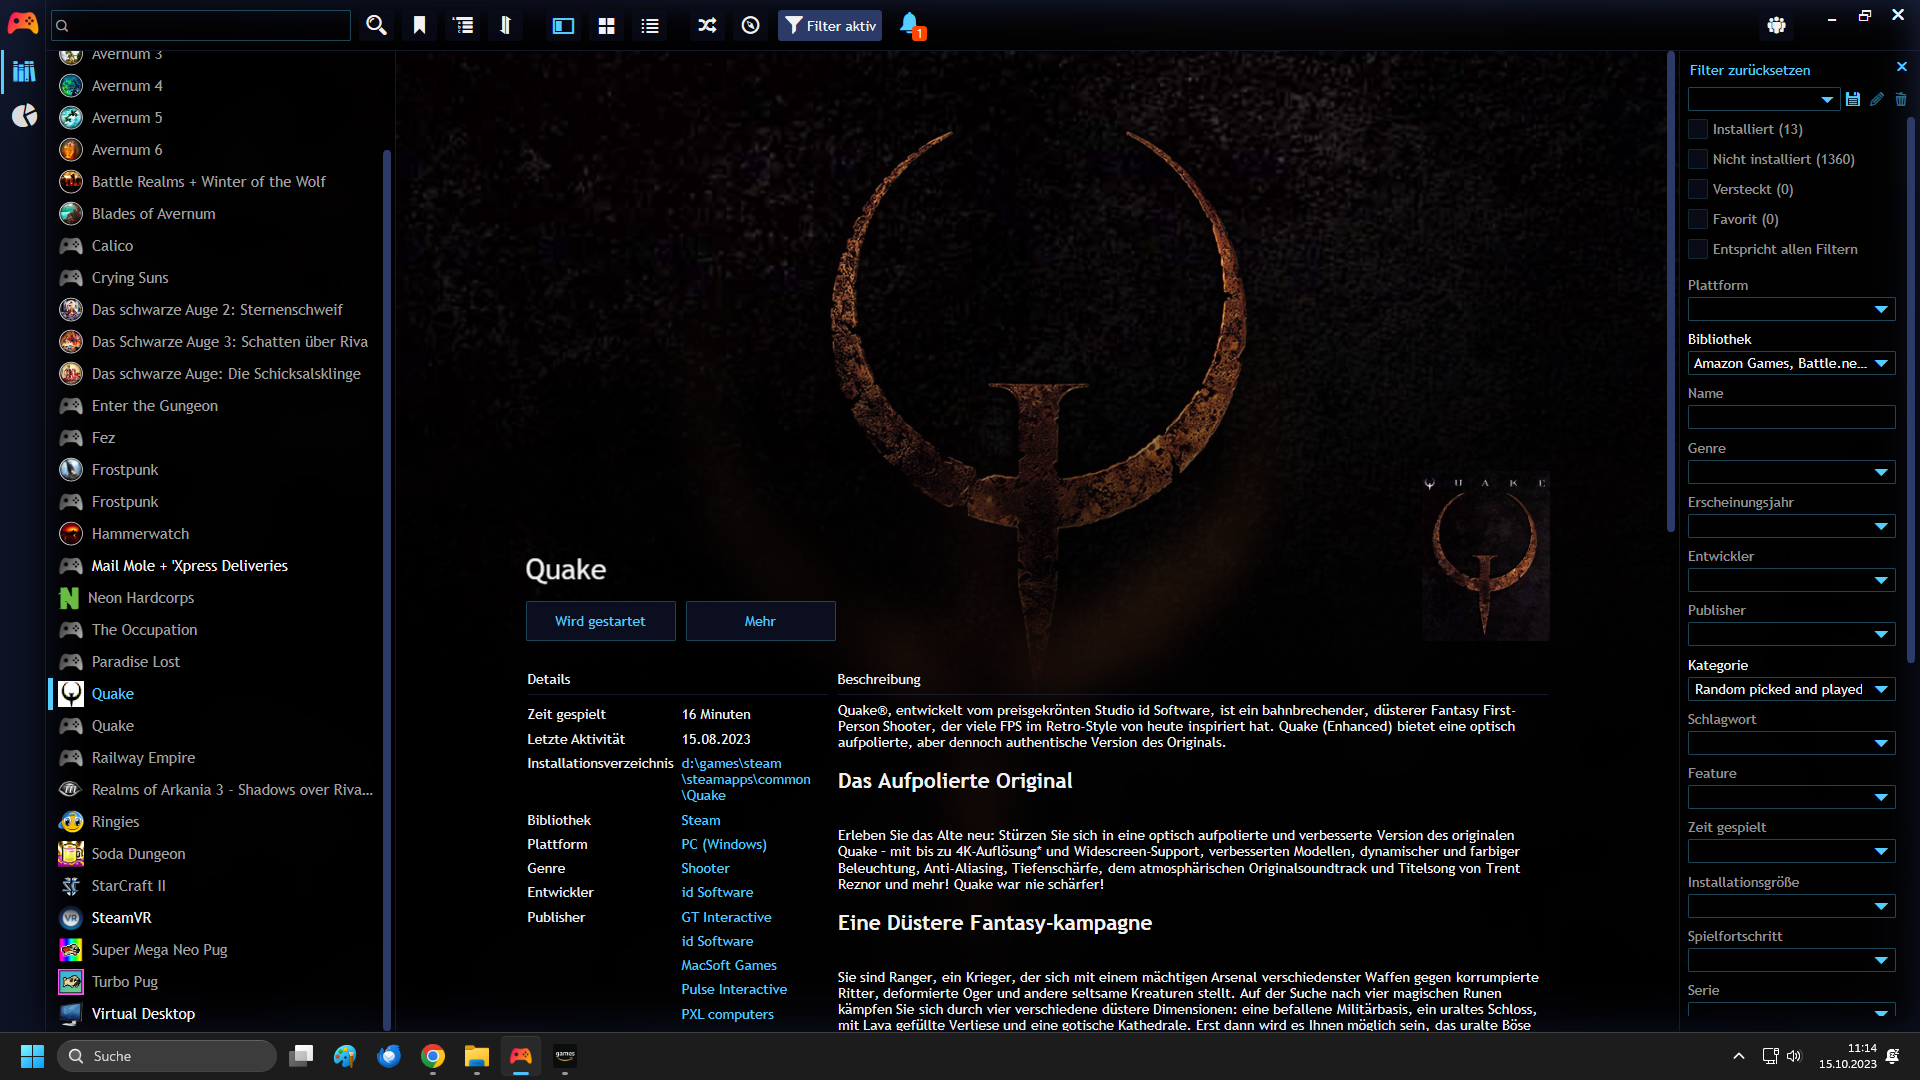The width and height of the screenshot is (1920, 1080).
Task: Click into the library search field
Action: pyautogui.click(x=200, y=25)
